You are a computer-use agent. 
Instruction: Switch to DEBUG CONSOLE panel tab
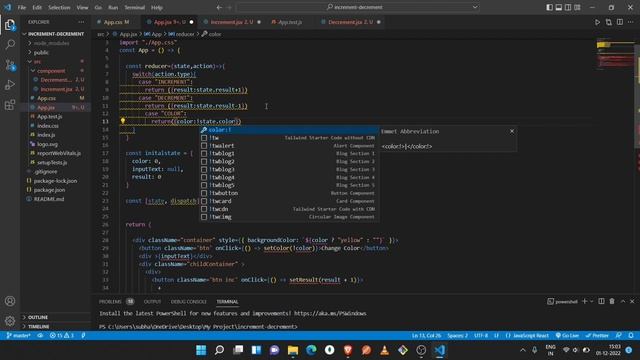[189, 302]
